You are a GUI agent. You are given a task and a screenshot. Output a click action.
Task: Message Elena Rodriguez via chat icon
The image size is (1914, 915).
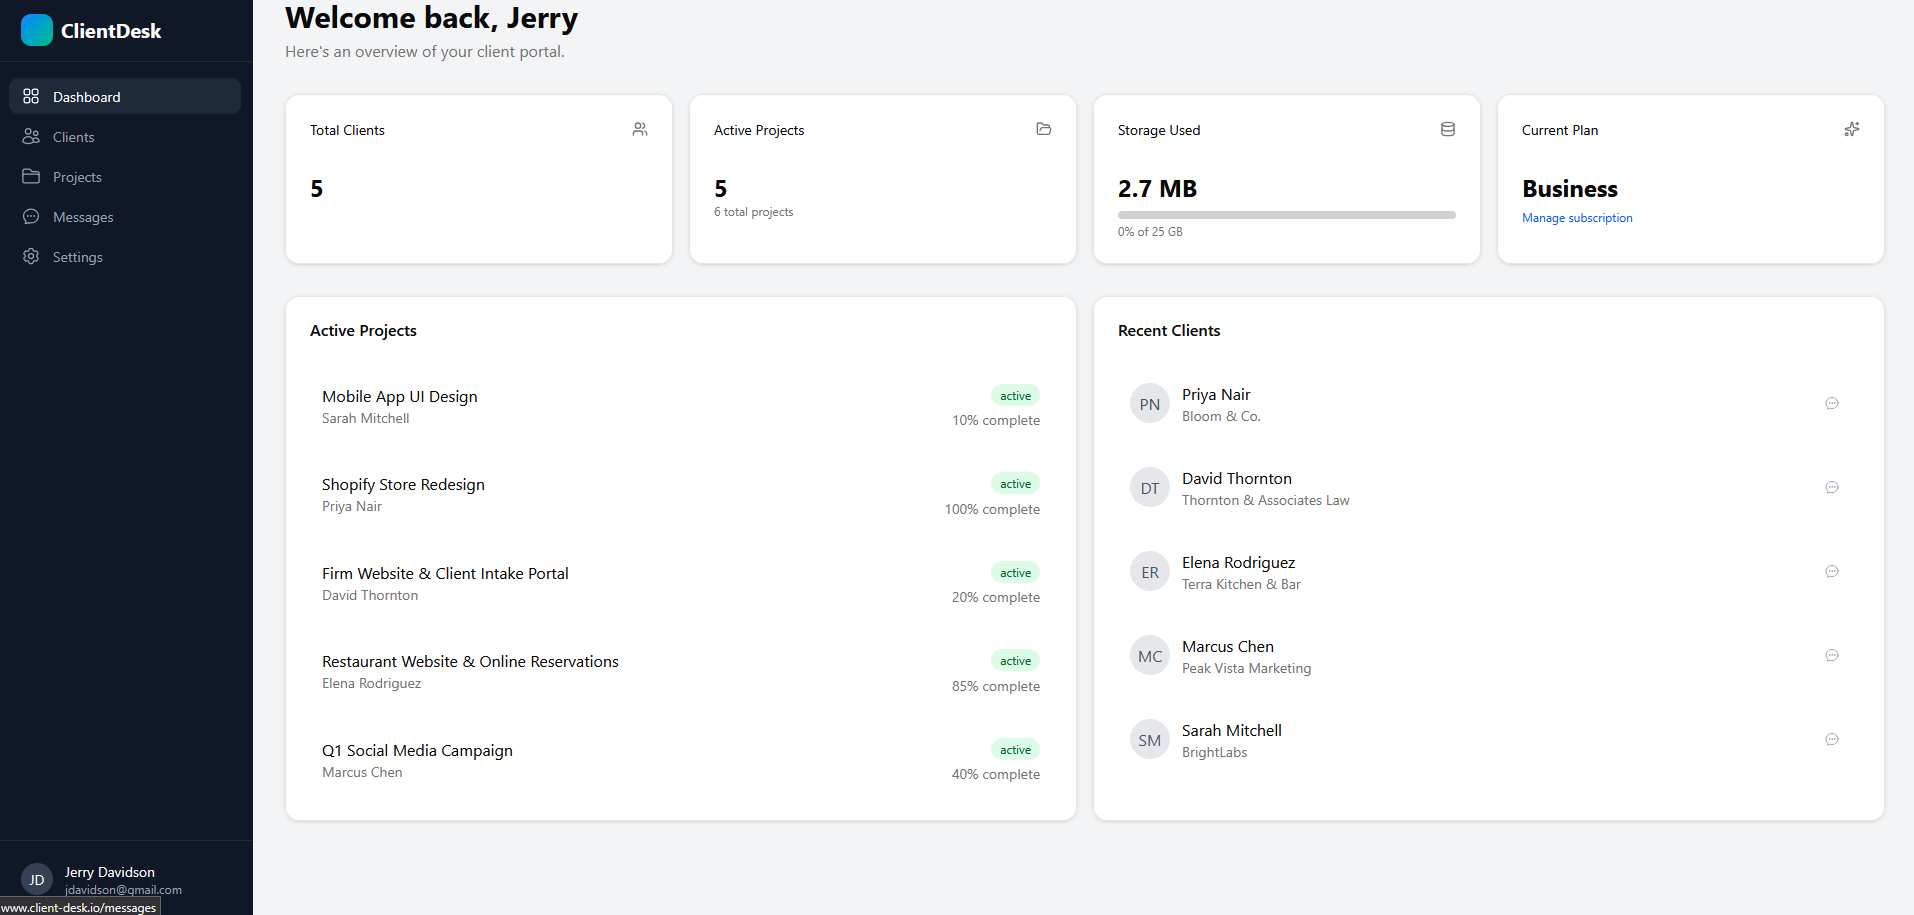pyautogui.click(x=1831, y=572)
